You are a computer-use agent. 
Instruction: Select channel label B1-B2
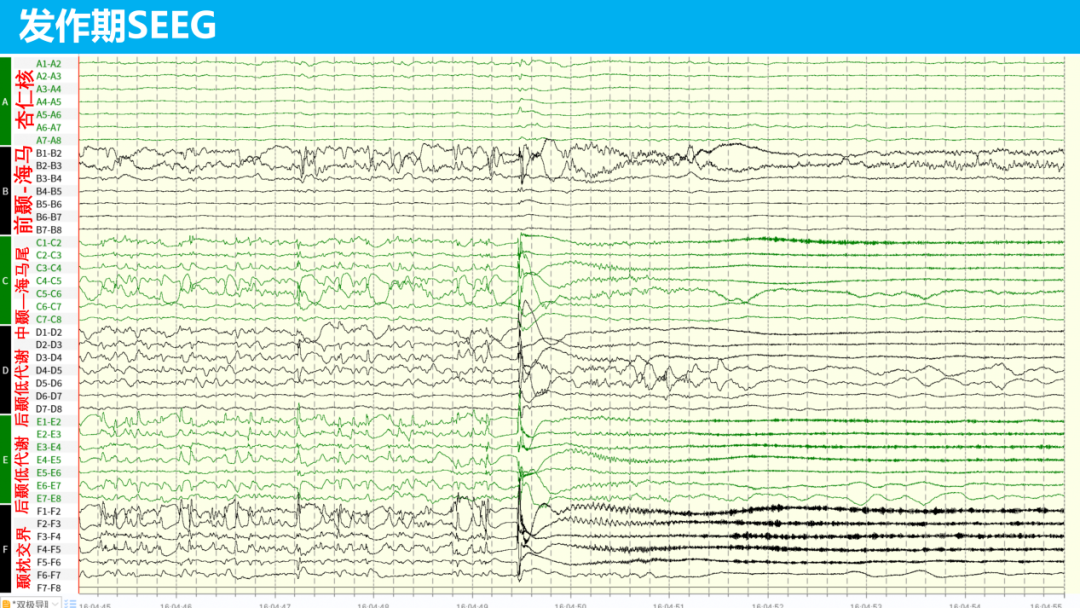pyautogui.click(x=48, y=153)
